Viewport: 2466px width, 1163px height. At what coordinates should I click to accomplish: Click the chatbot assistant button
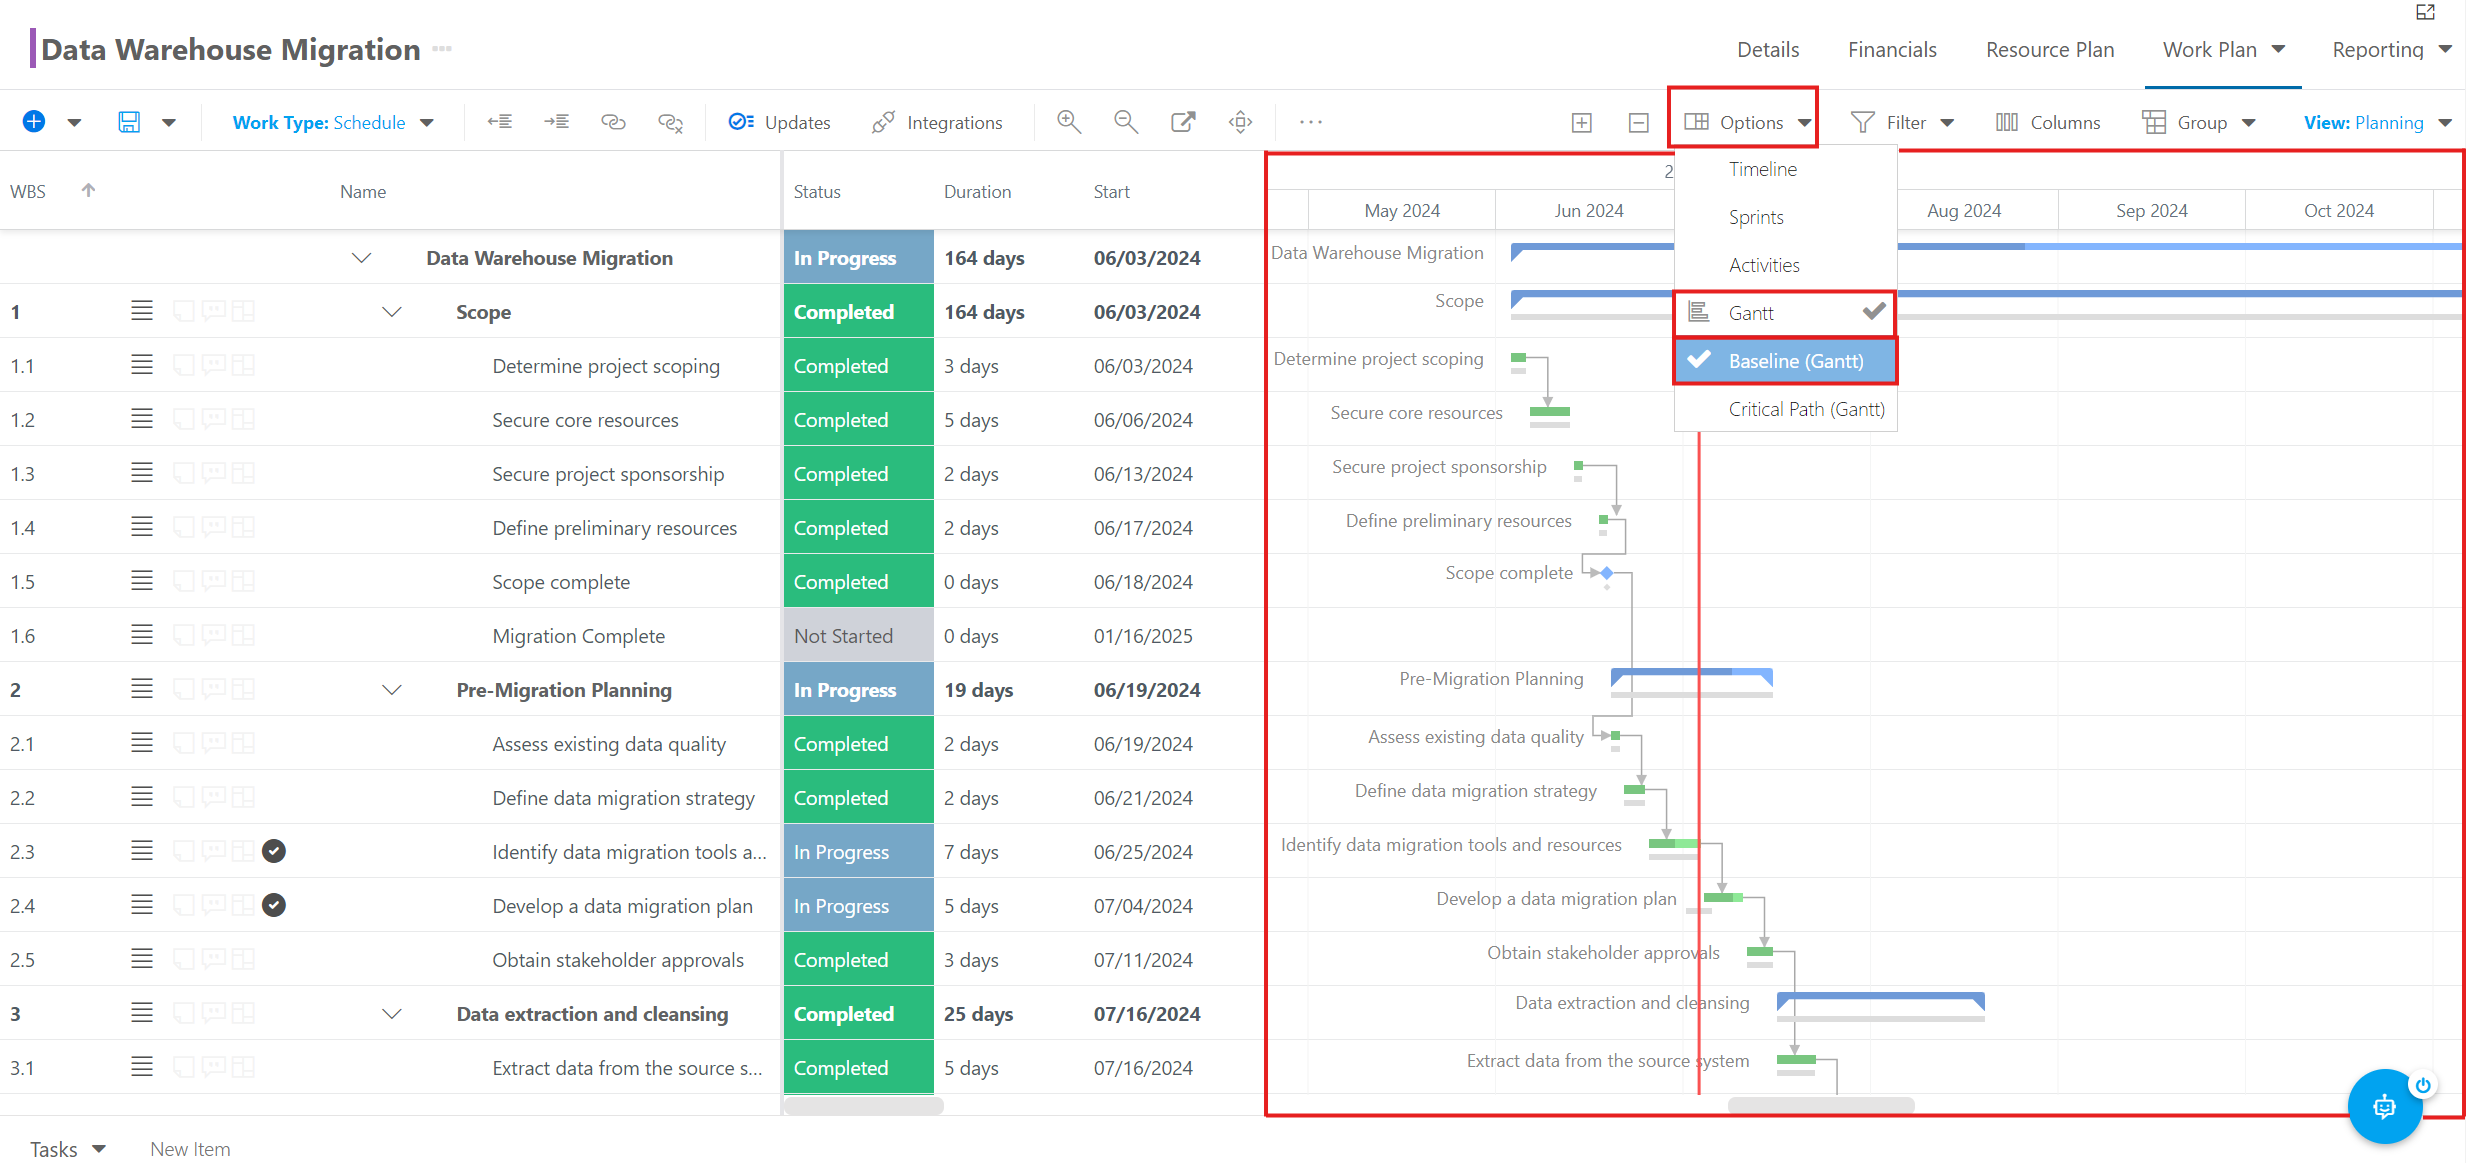(x=2385, y=1107)
